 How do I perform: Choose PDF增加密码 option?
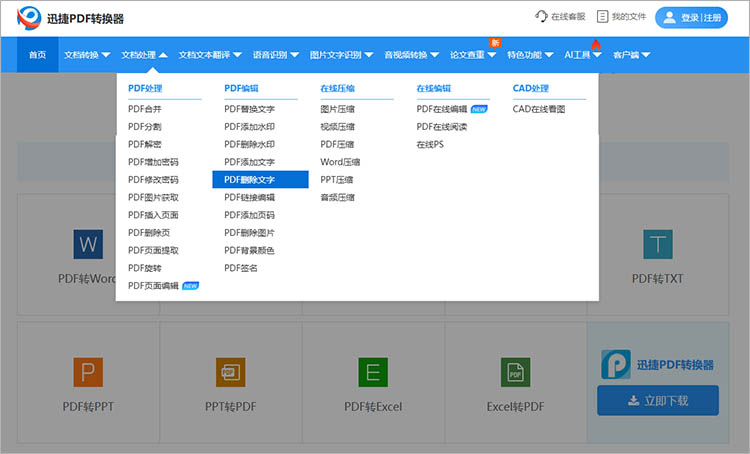(x=153, y=162)
